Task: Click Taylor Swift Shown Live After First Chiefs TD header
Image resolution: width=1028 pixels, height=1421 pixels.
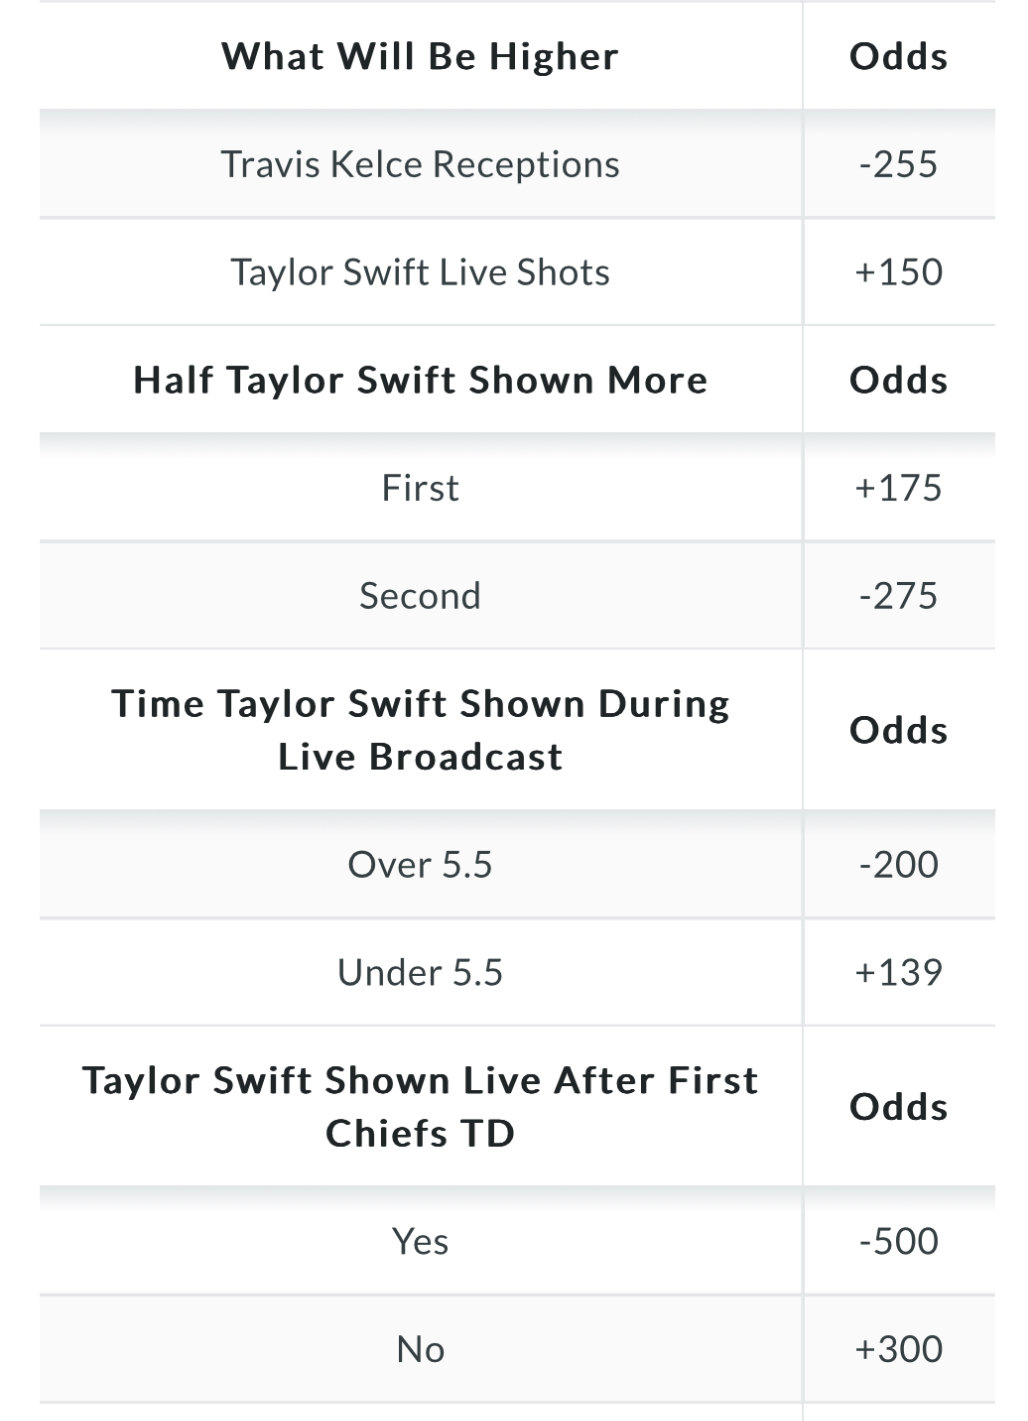Action: [x=420, y=1107]
